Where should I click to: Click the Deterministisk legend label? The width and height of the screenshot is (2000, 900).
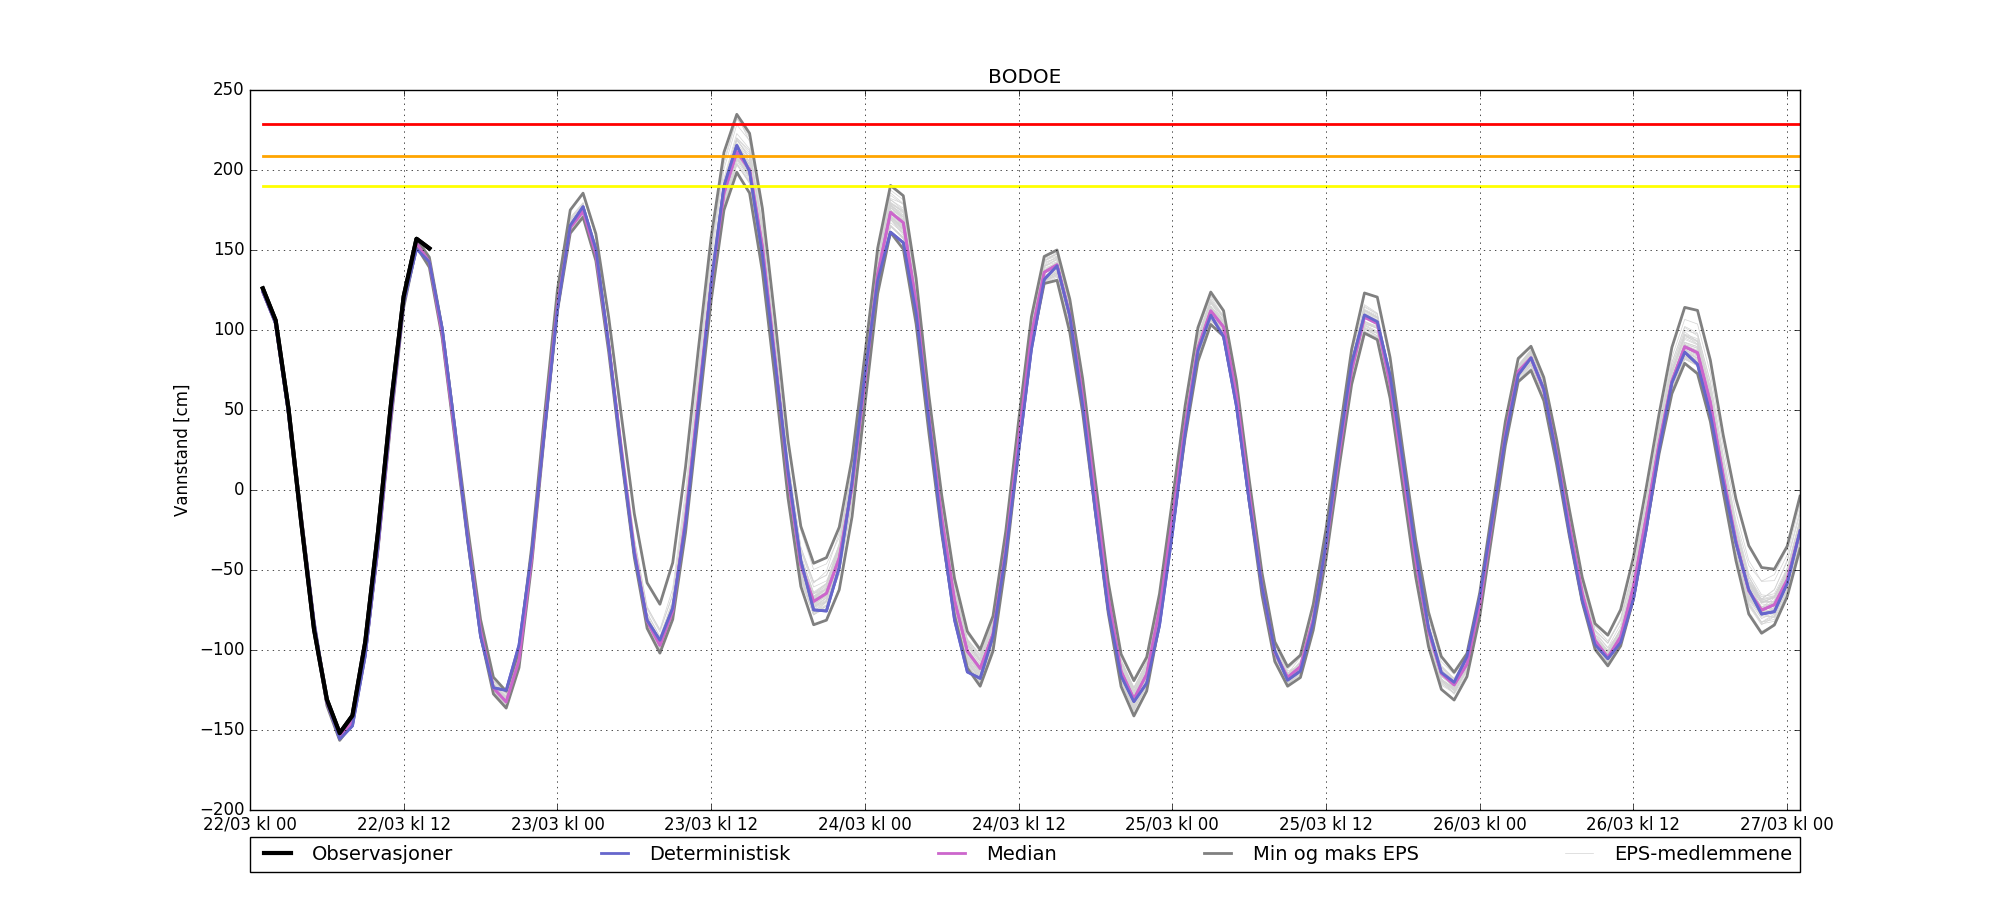[719, 854]
